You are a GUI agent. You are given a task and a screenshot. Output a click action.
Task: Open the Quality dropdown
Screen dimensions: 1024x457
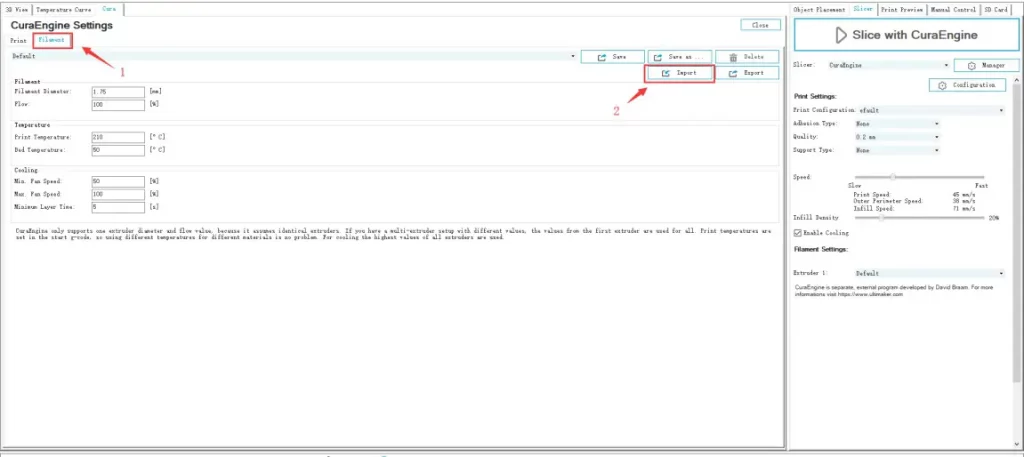tap(897, 137)
